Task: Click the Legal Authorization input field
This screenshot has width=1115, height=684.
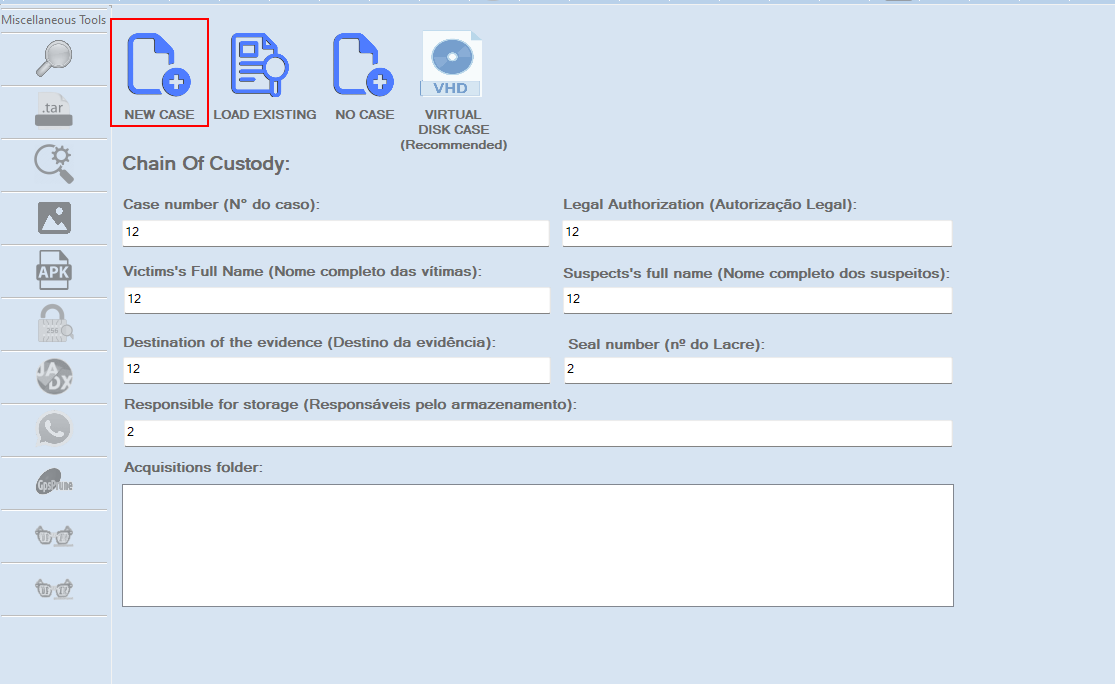Action: pyautogui.click(x=757, y=233)
